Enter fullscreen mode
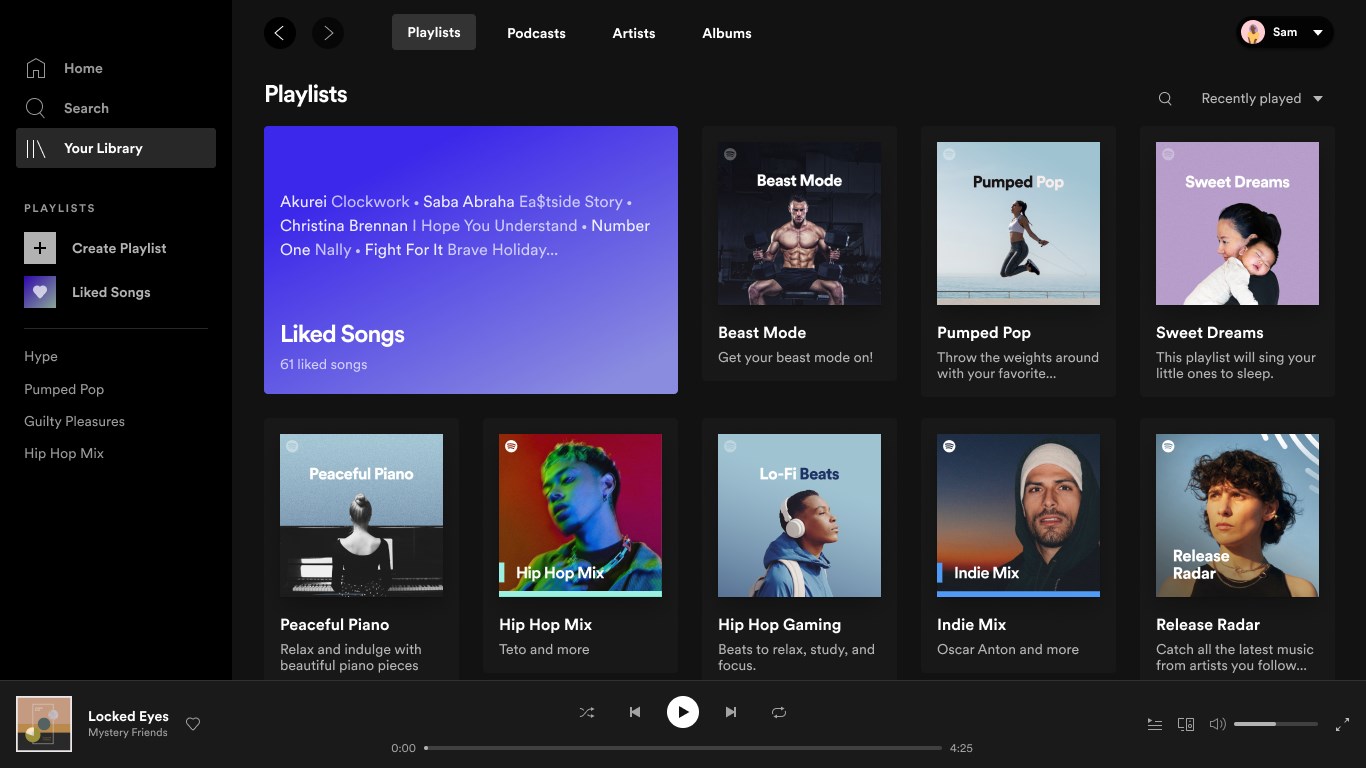1366x768 pixels. [x=1343, y=724]
